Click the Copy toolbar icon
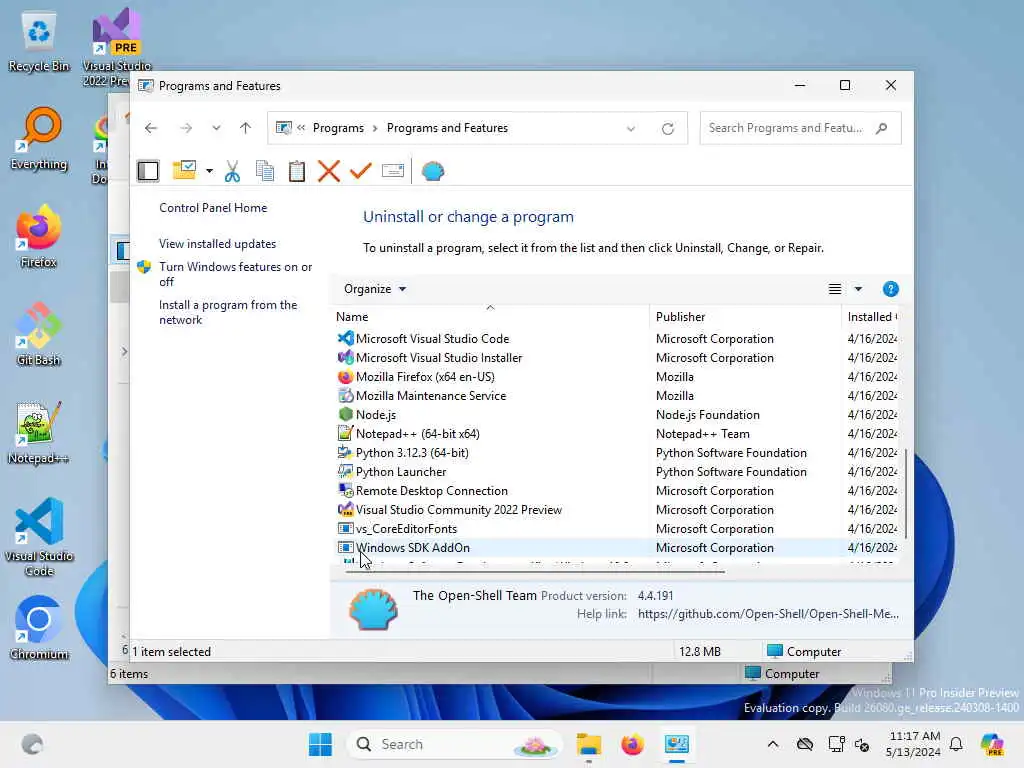 click(x=264, y=171)
